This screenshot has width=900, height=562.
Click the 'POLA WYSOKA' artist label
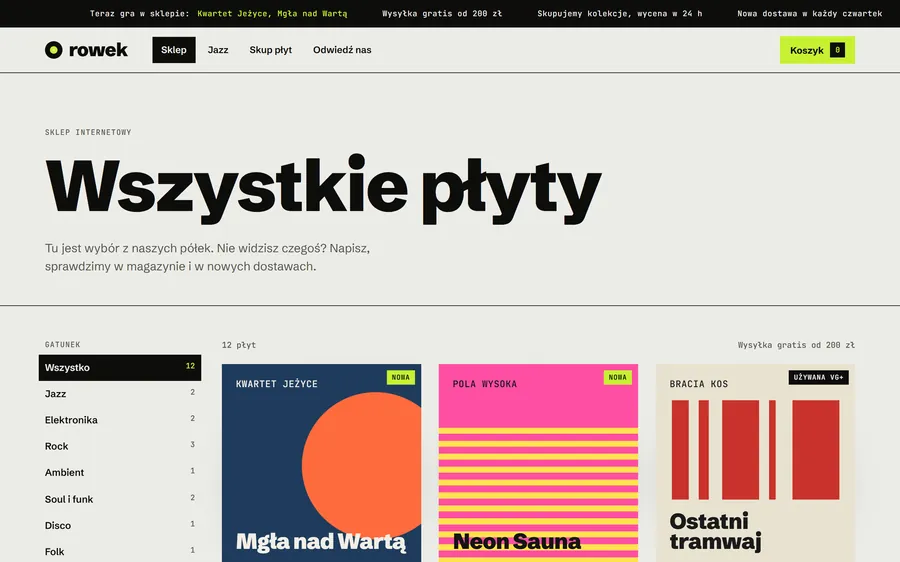[x=484, y=383]
